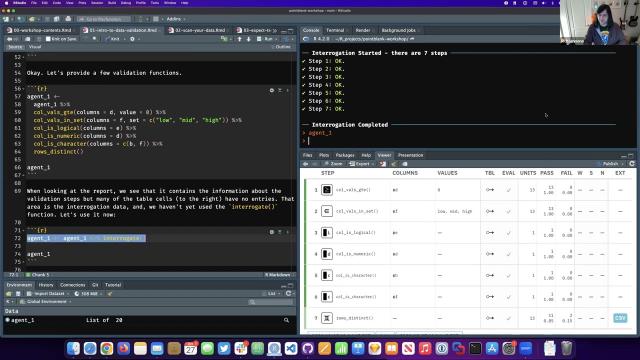Run the chunk at line 71
This screenshot has width=640, height=360.
(287, 232)
